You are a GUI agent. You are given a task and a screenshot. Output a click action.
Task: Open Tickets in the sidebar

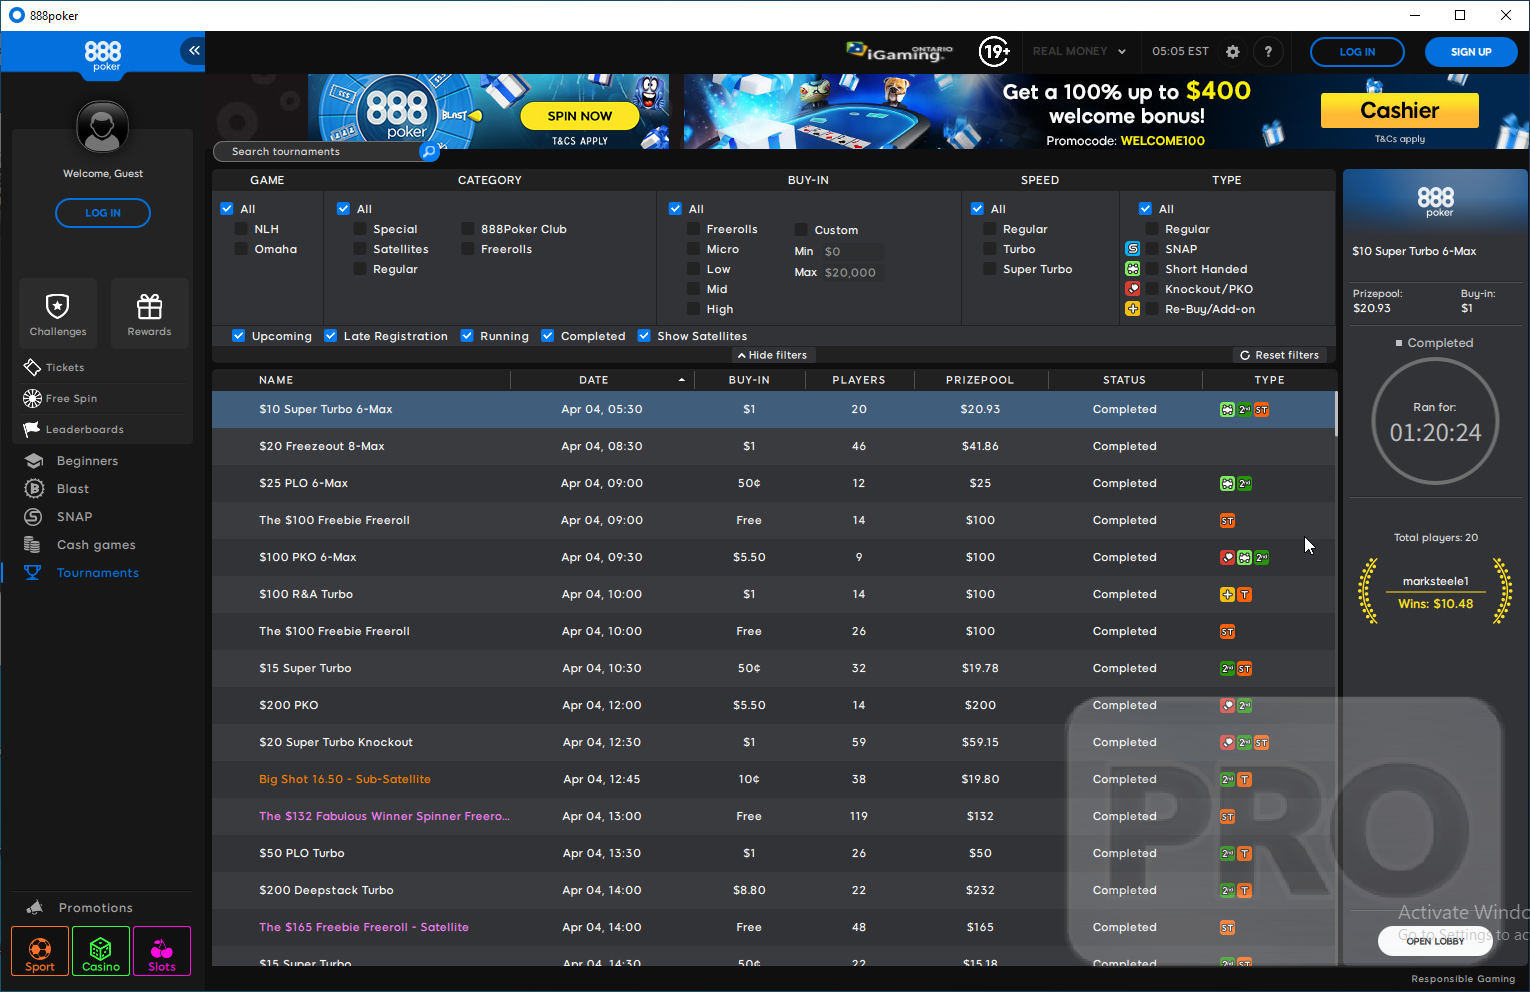coord(54,367)
